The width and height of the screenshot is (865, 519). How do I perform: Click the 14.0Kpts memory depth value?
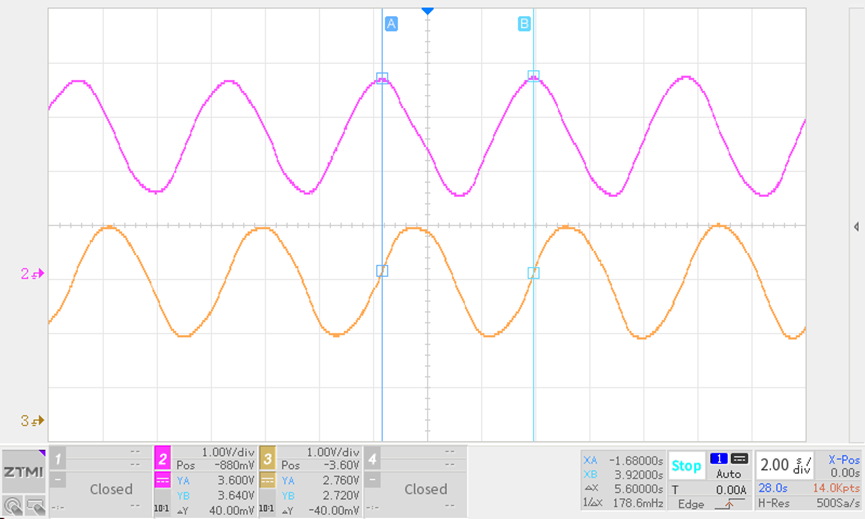(x=836, y=488)
